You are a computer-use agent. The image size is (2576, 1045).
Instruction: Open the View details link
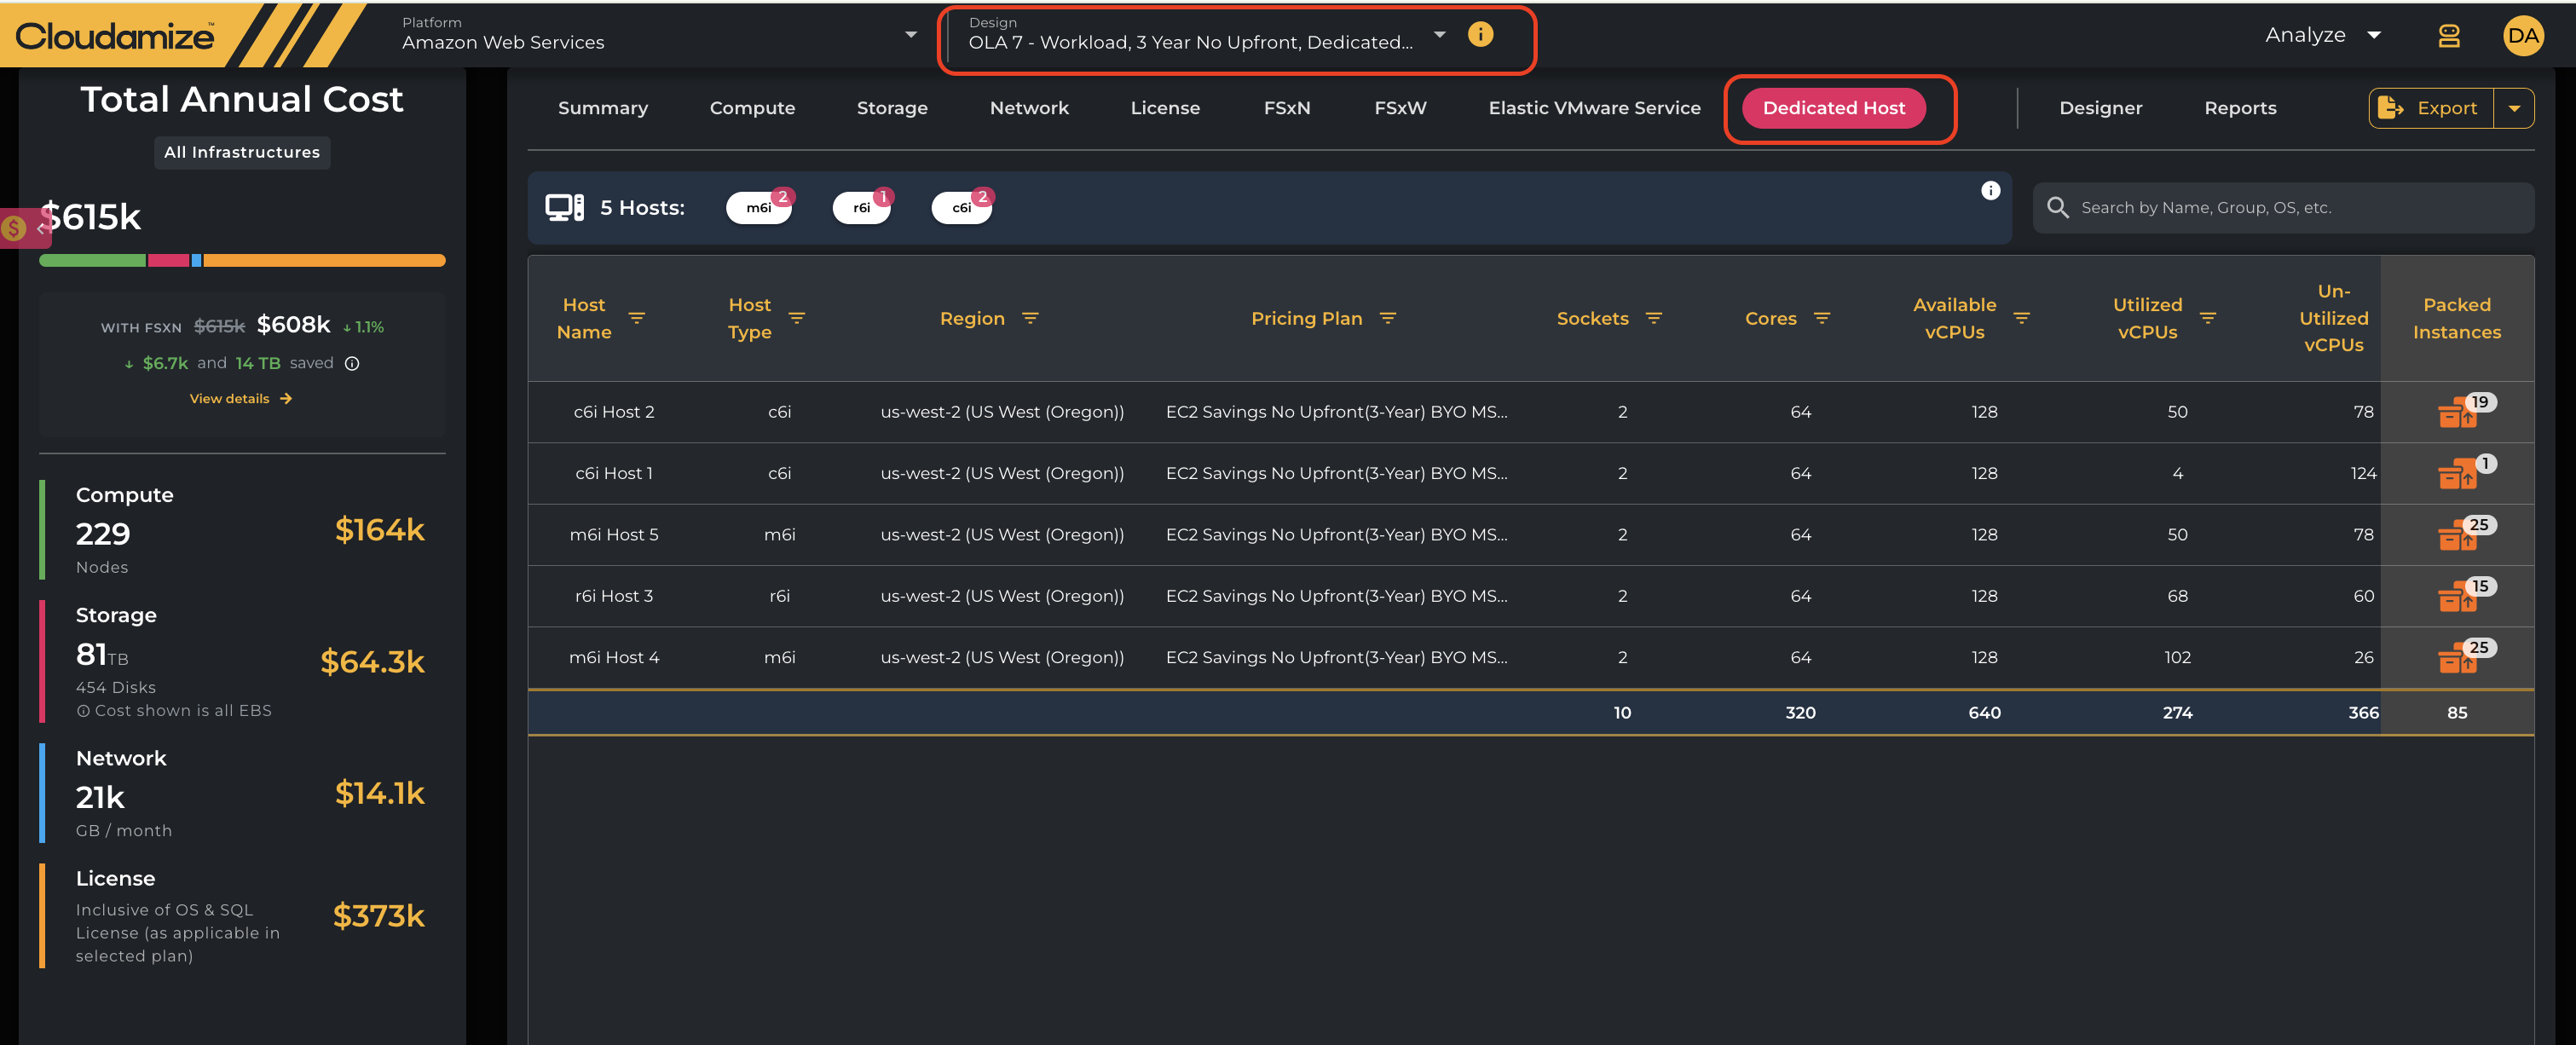240,398
